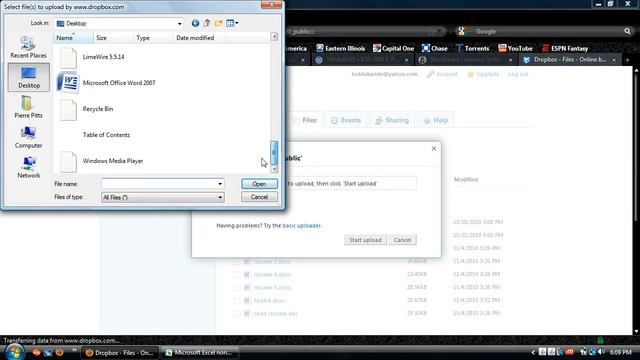Viewport: 640px width, 360px height.
Task: Switch to Microsoft Excel taskbar button
Action: tap(199, 353)
